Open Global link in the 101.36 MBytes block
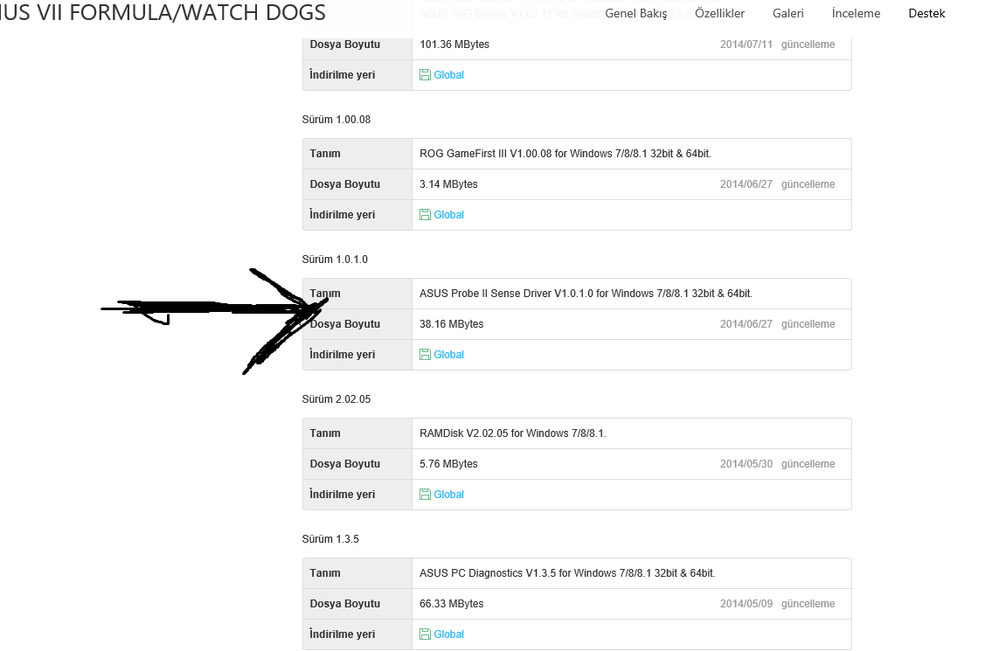The image size is (999, 651). tap(449, 75)
